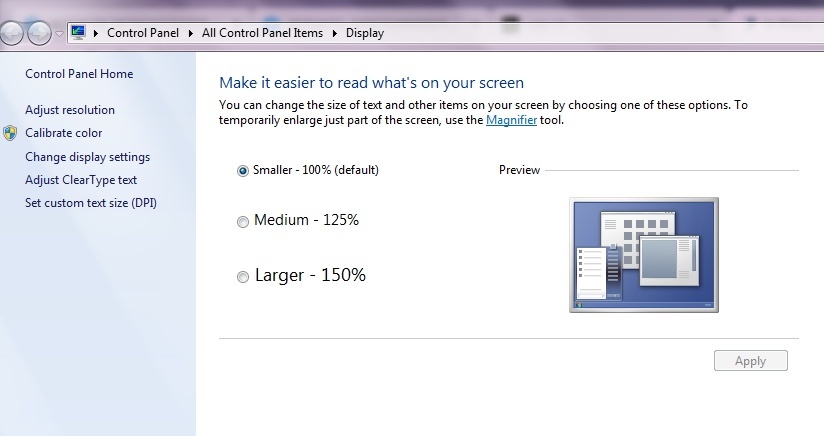
Task: Open Set custom text size (DPI)
Action: click(90, 203)
